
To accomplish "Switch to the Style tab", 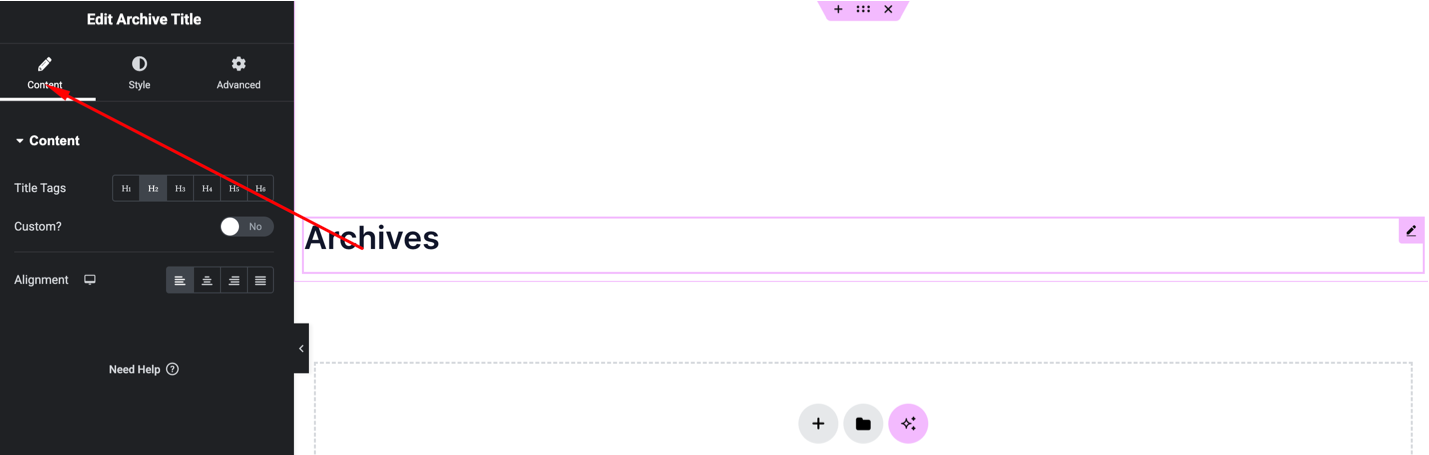I will click(139, 73).
